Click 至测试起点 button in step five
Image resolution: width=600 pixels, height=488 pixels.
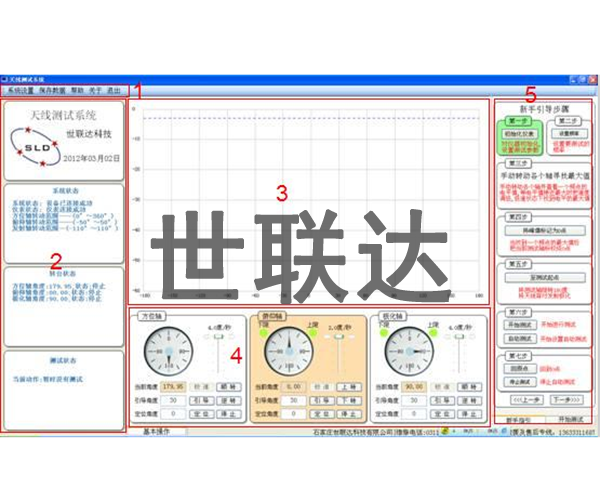[545, 277]
